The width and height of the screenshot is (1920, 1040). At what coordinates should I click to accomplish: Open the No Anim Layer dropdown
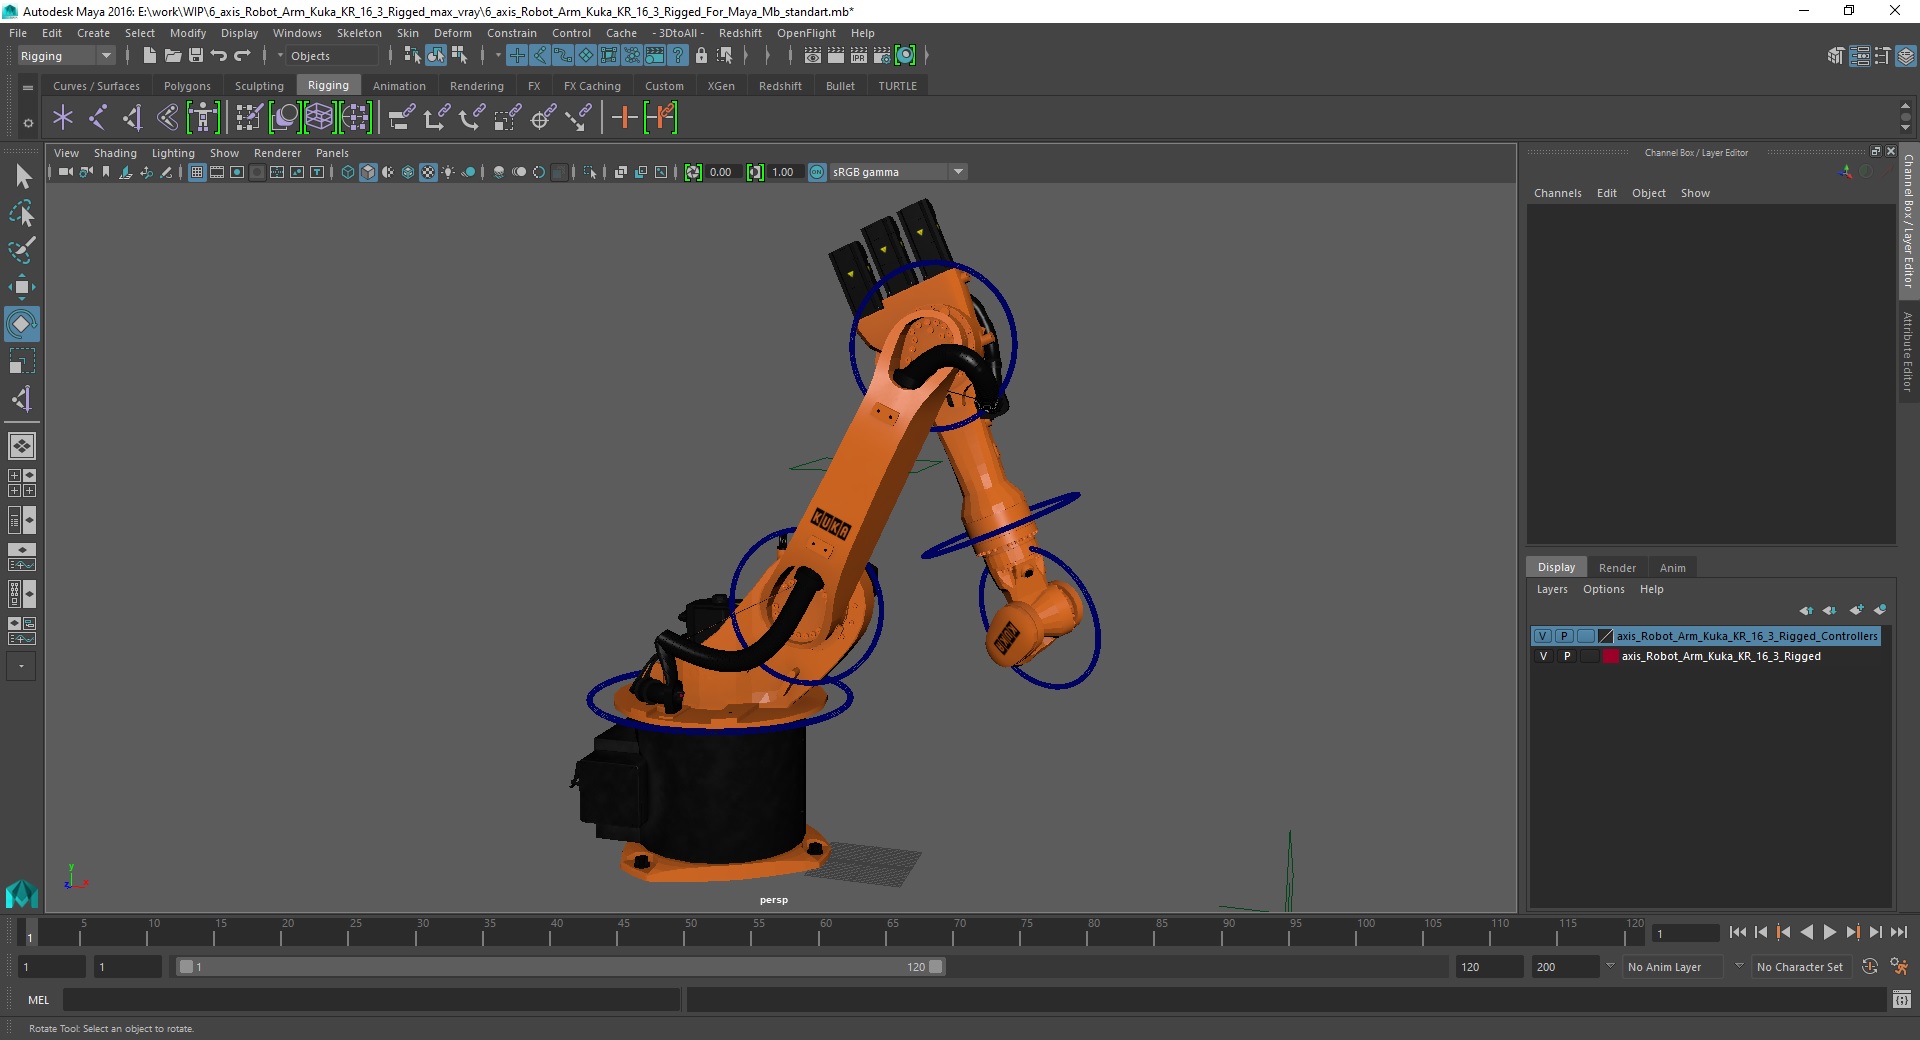(1672, 967)
